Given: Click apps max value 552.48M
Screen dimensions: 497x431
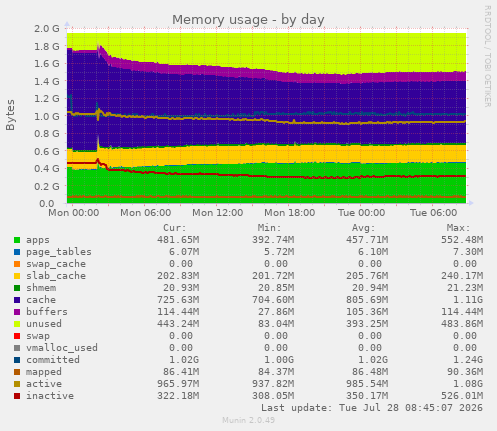Looking at the screenshot, I should (x=462, y=240).
